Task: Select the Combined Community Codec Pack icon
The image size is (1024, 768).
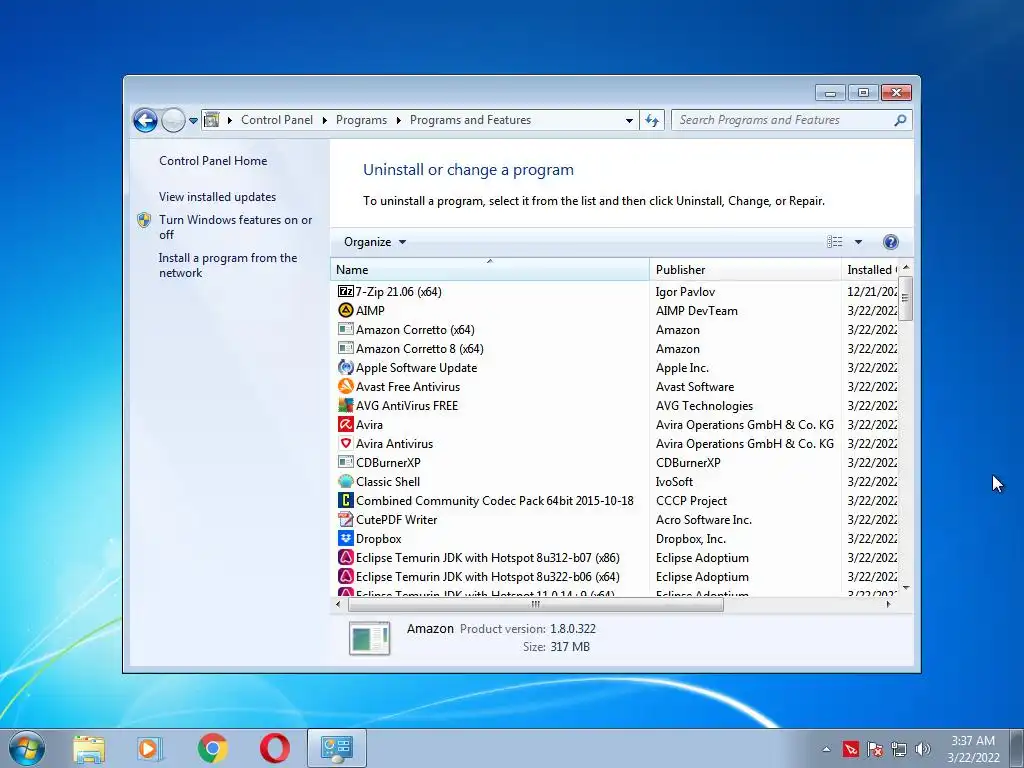Action: click(x=345, y=500)
